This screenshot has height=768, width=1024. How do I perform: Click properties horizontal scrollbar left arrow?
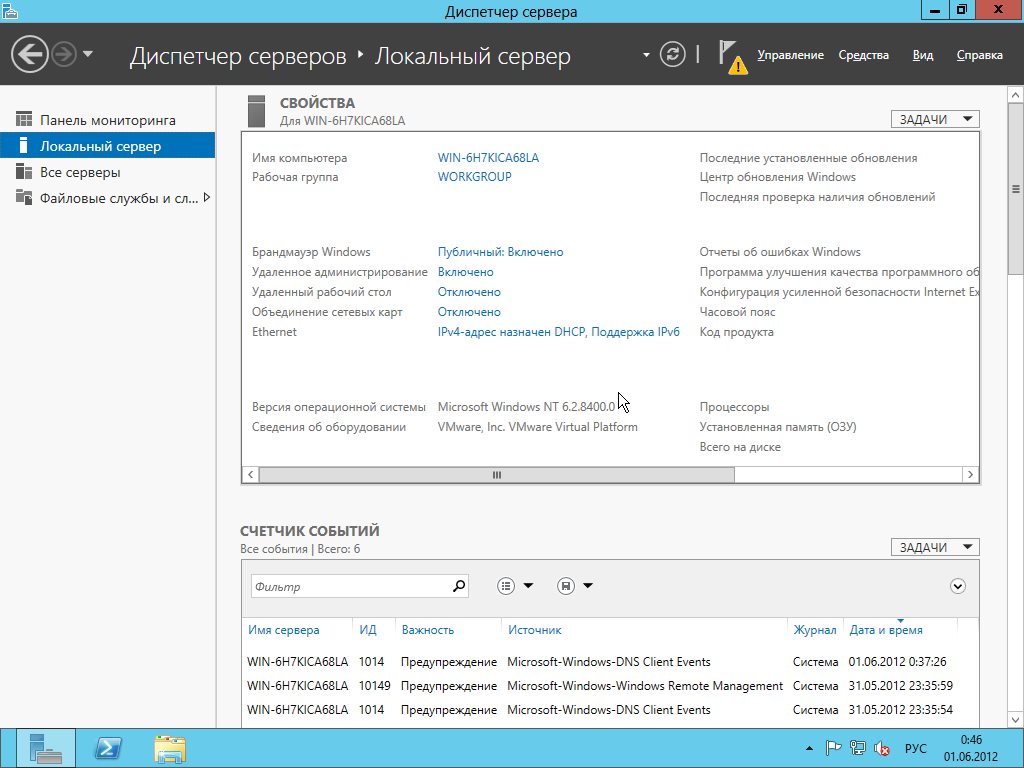(251, 475)
